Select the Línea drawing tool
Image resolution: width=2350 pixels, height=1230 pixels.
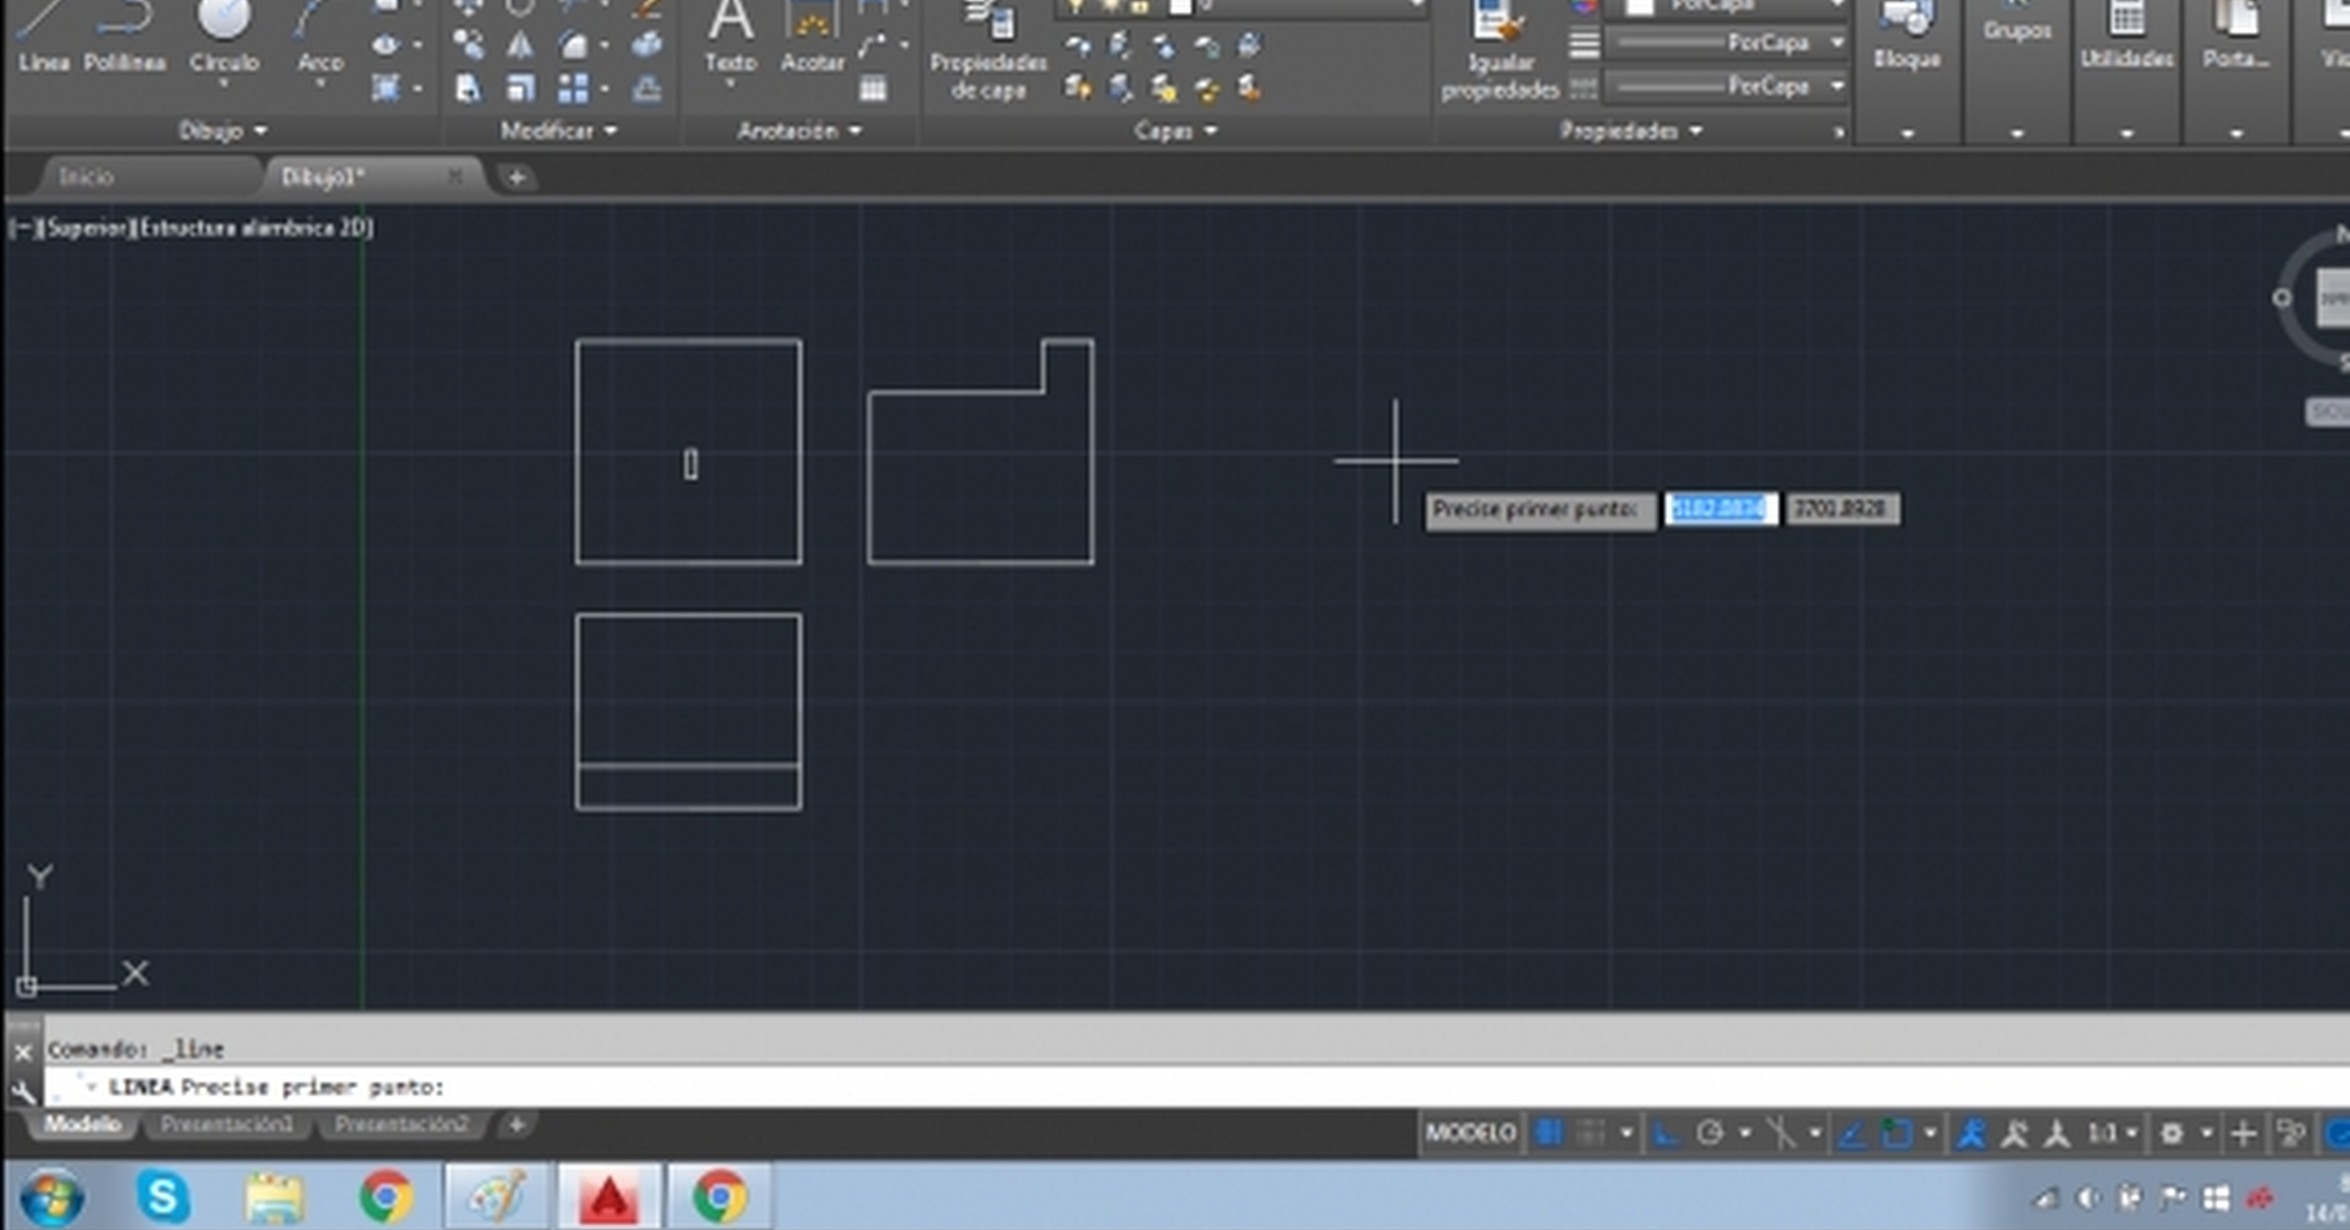pyautogui.click(x=43, y=38)
